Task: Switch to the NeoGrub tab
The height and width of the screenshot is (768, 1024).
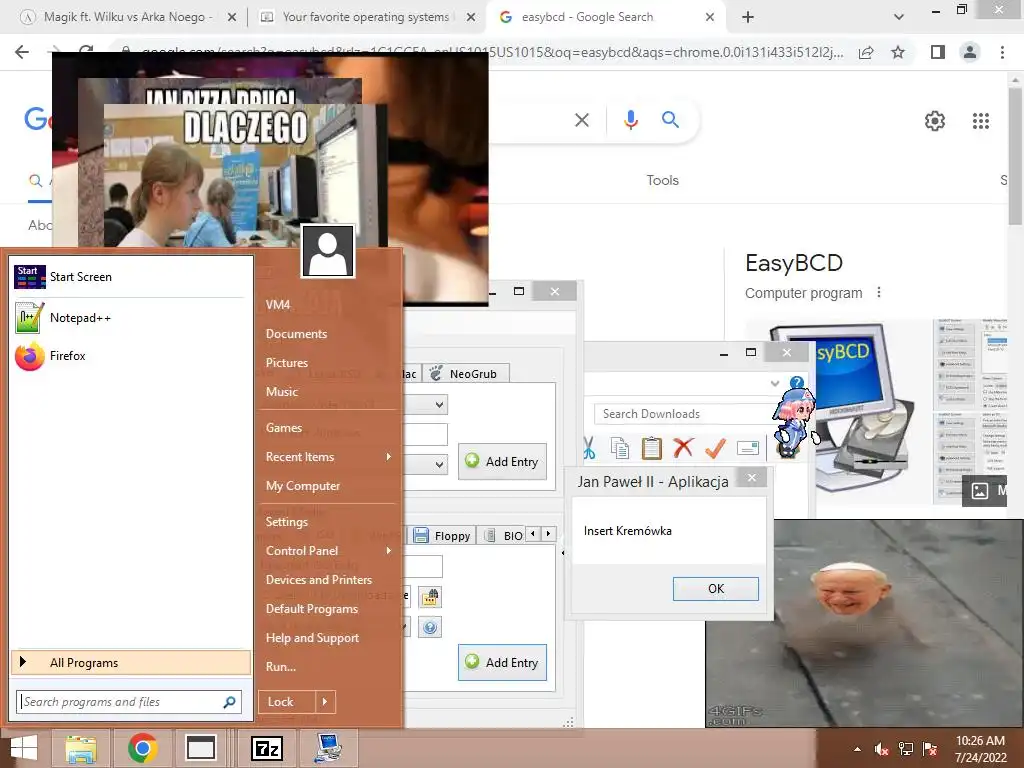Action: [x=464, y=374]
